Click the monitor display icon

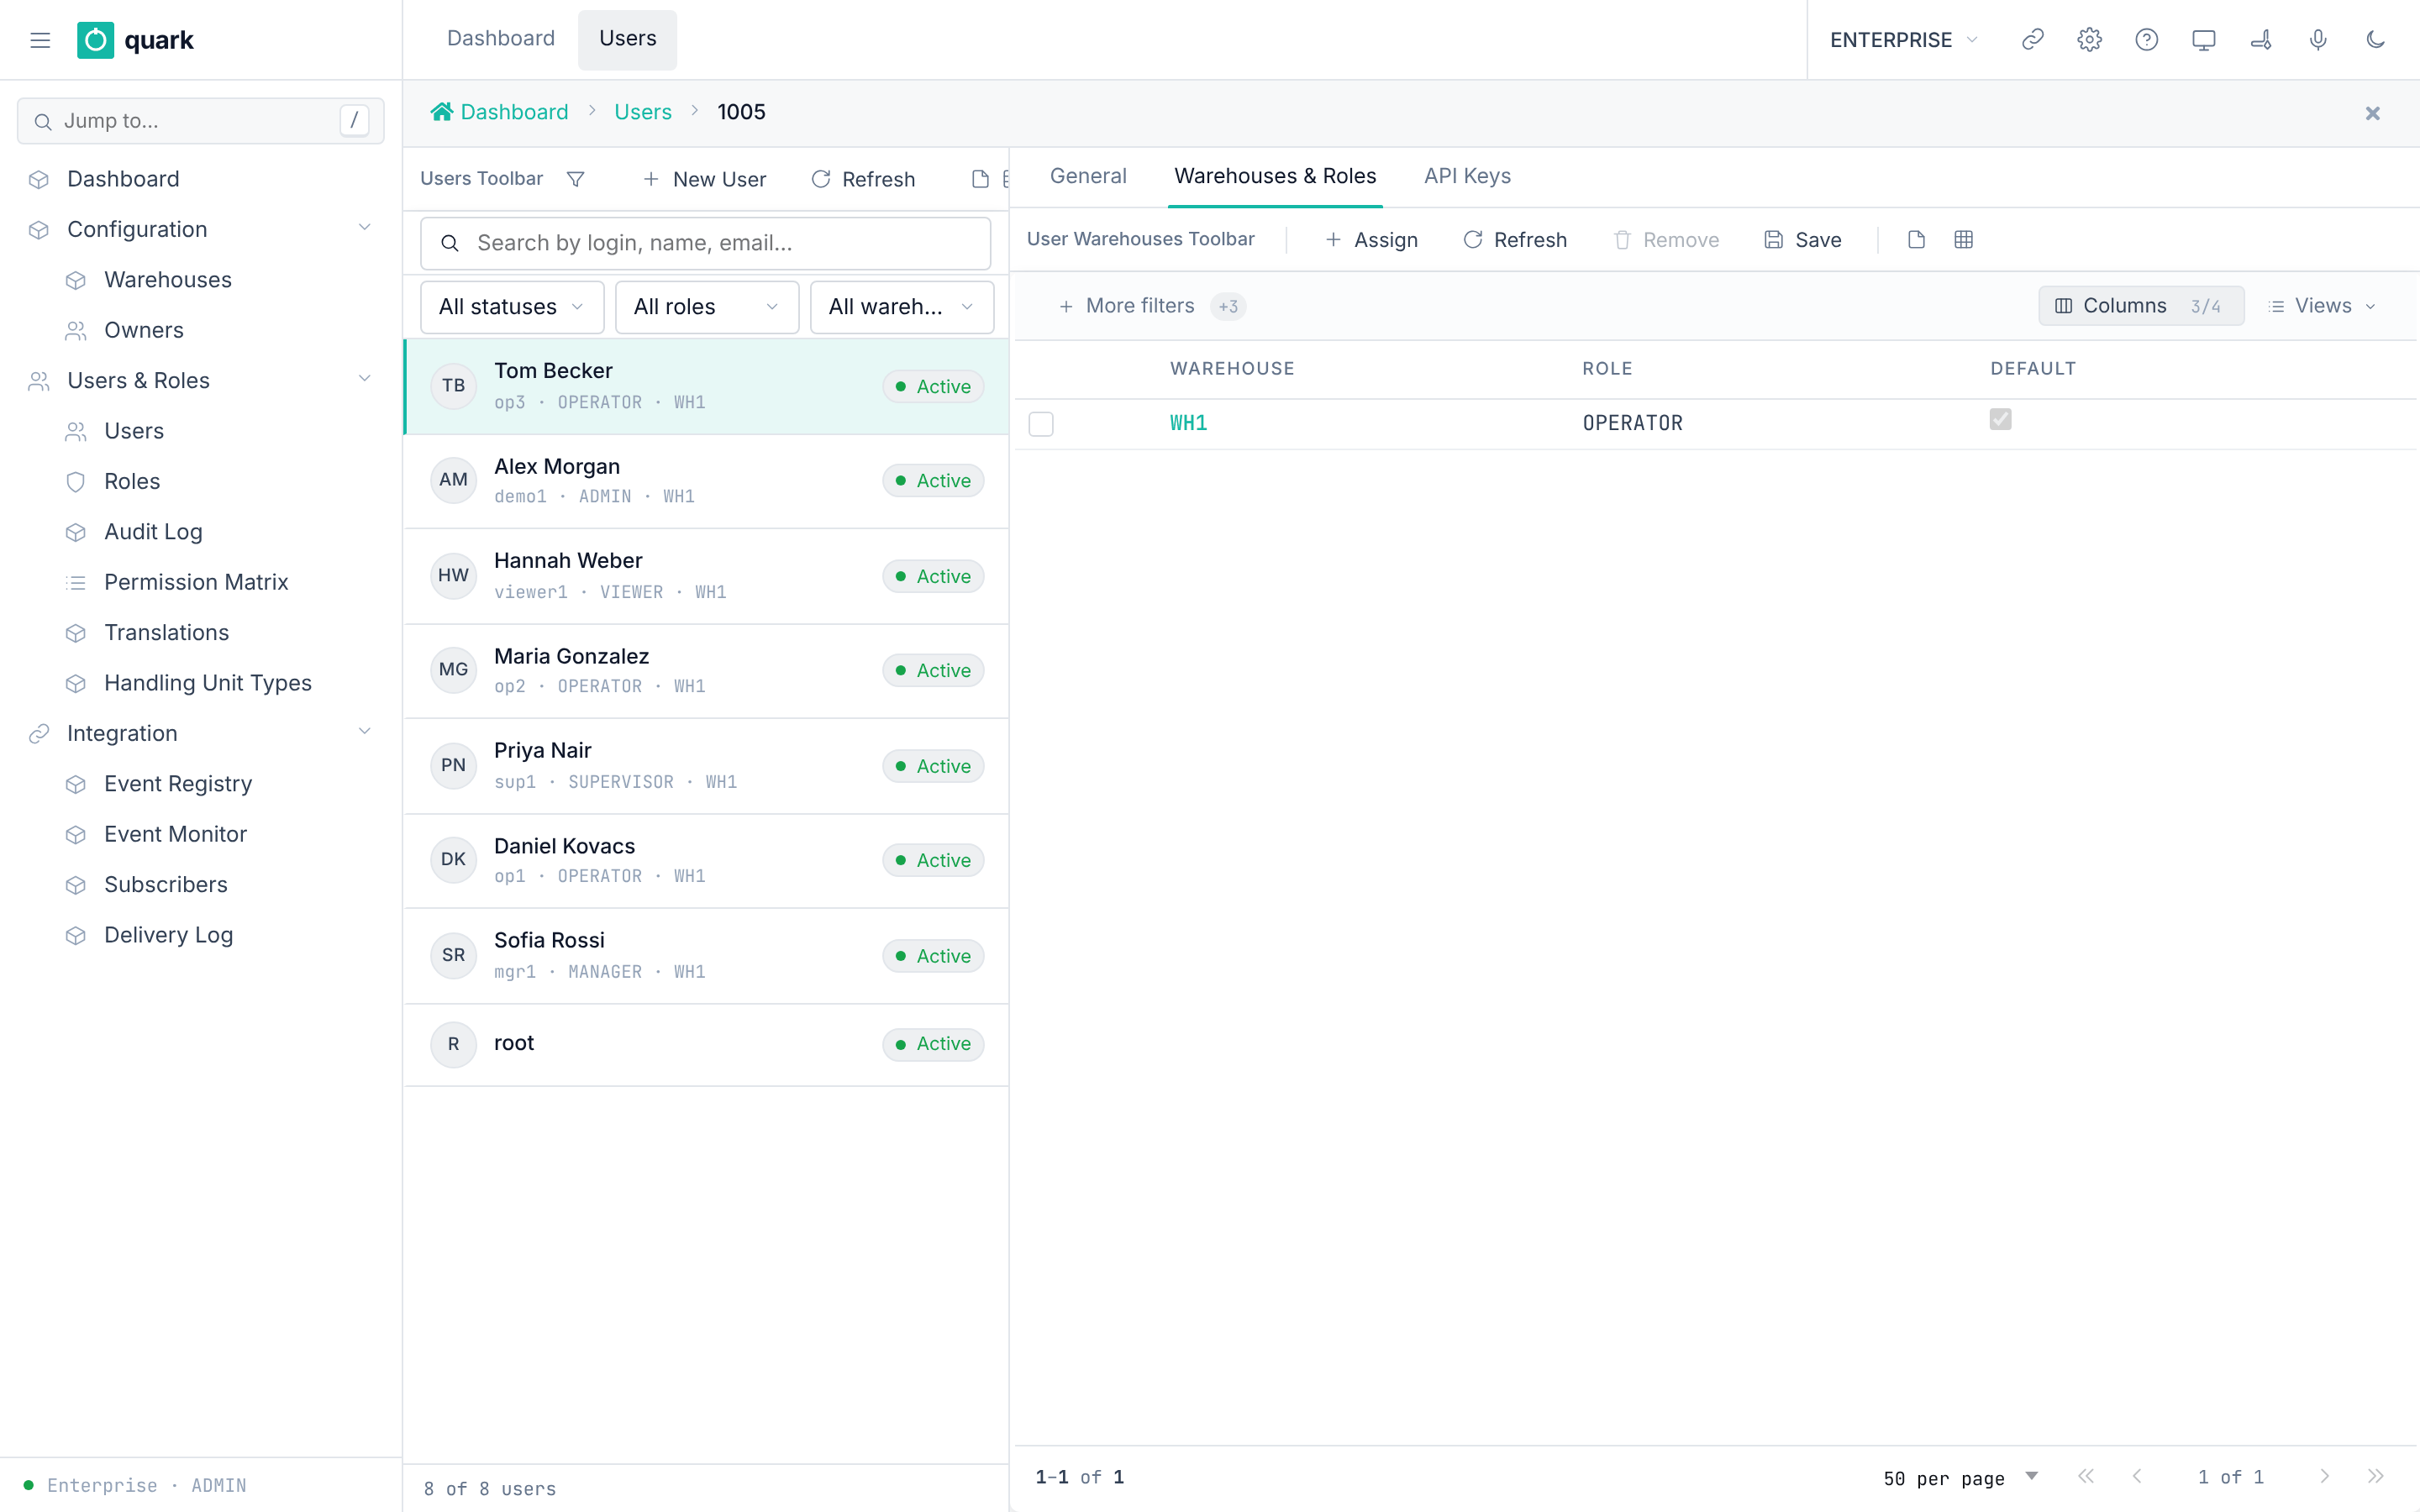pos(2203,40)
